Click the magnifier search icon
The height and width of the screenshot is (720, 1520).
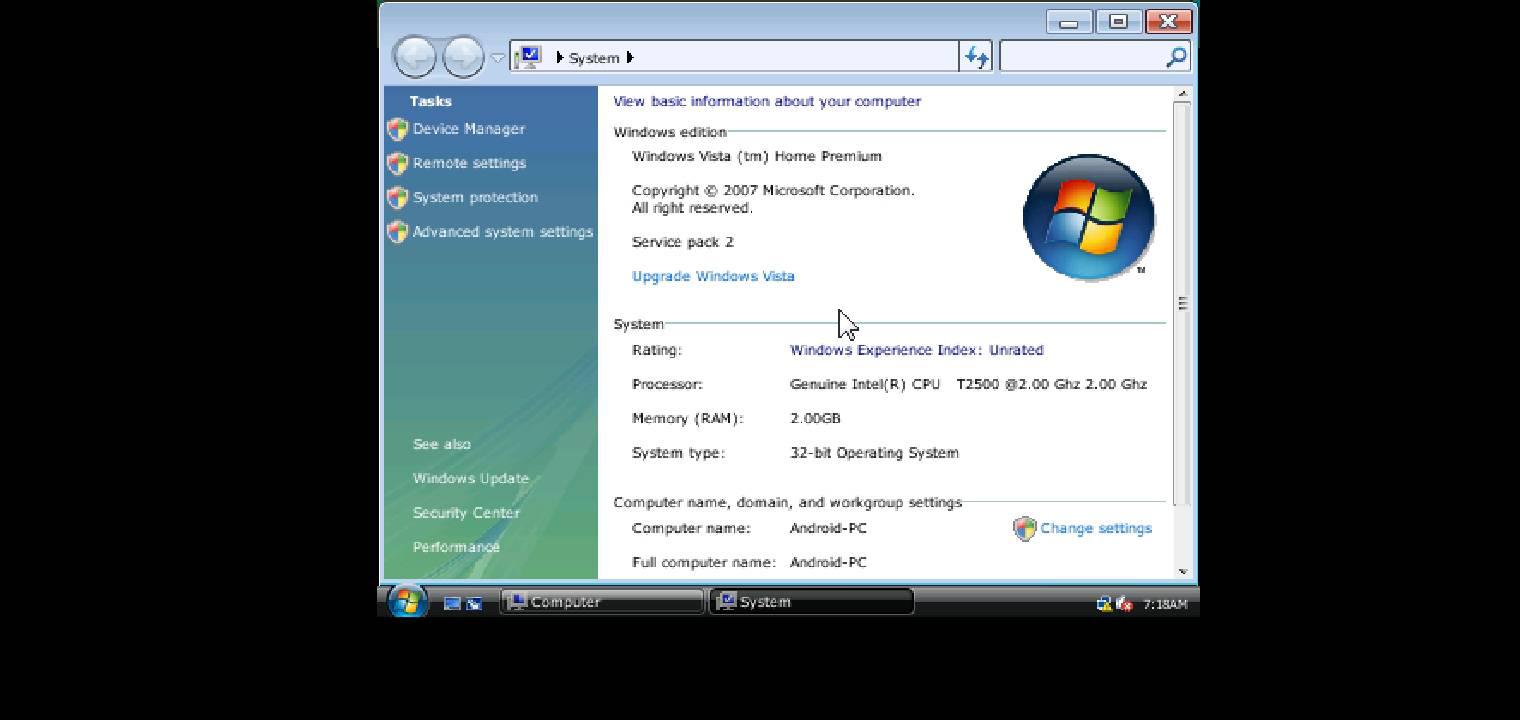coord(1177,57)
